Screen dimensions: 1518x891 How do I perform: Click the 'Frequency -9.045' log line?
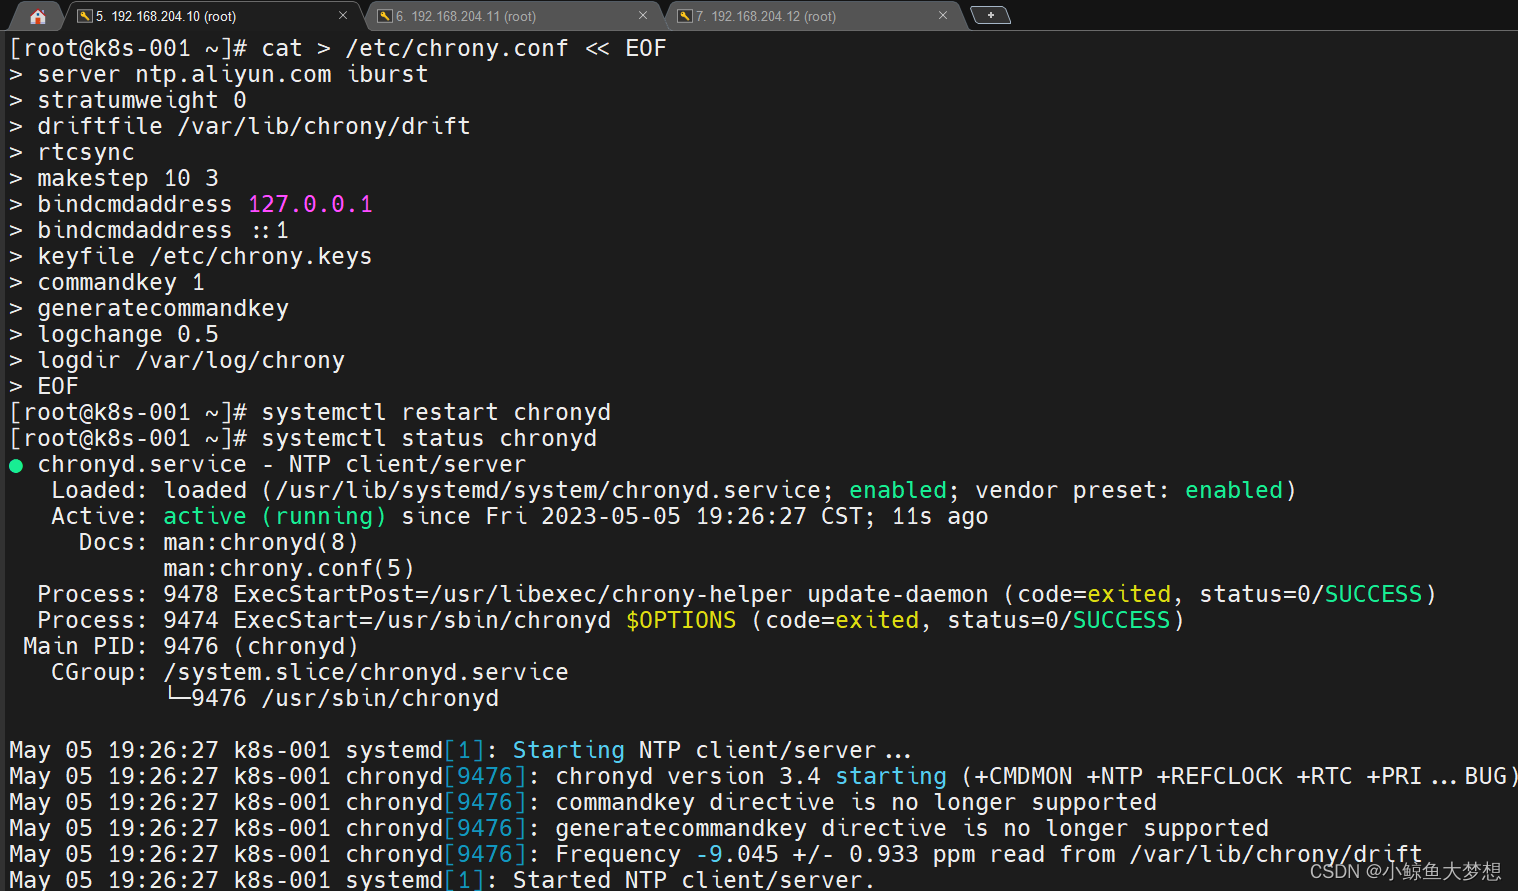(x=715, y=855)
